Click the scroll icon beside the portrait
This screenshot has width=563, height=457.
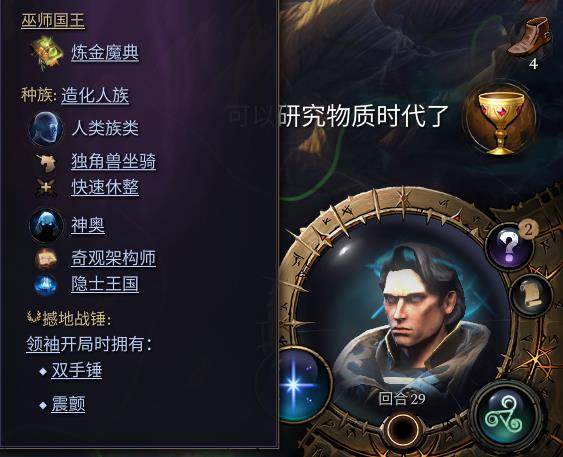(531, 294)
